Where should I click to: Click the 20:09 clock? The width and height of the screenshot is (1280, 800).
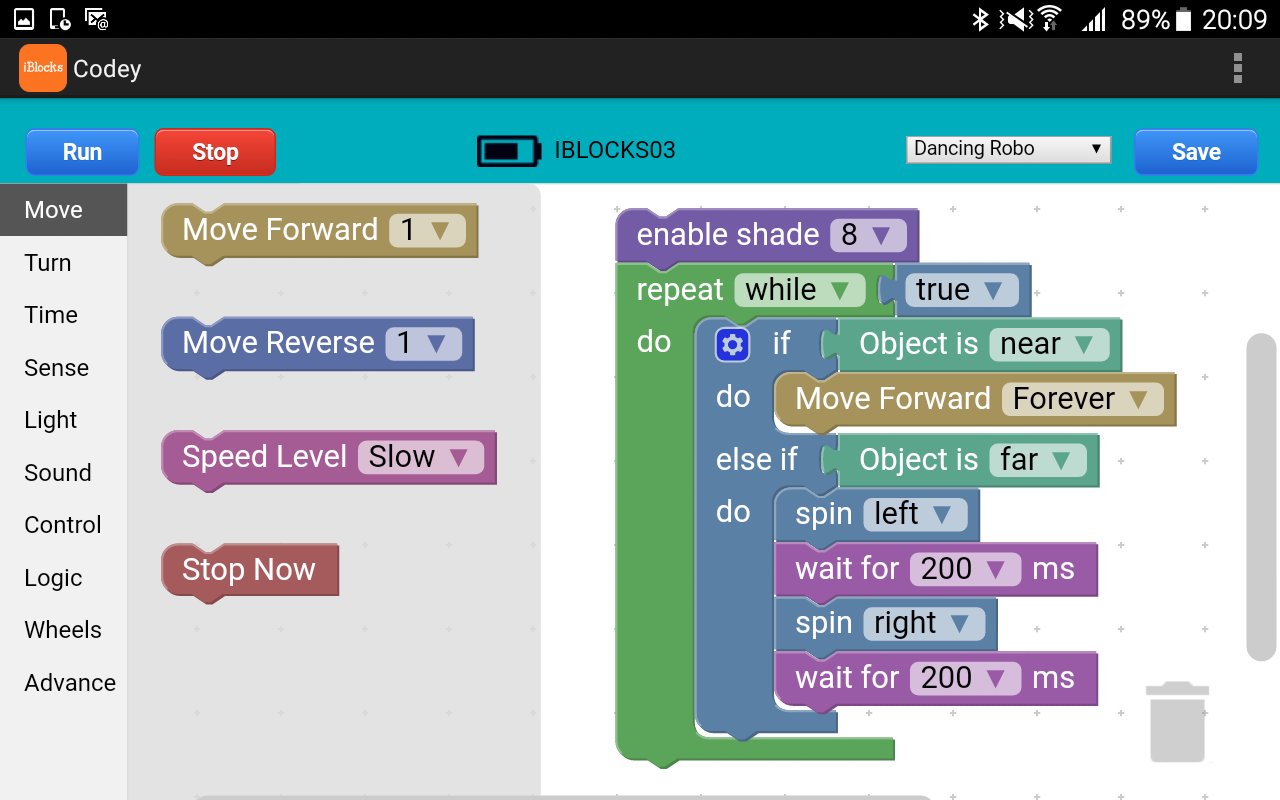[x=1235, y=19]
